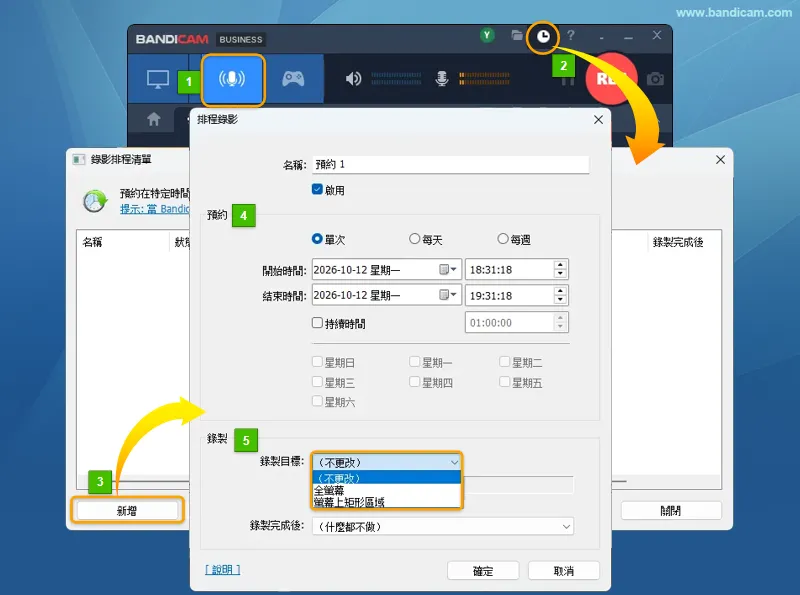The image size is (800, 595).
Task: Click the microphone icon beside the orange level meter
Action: coord(442,79)
